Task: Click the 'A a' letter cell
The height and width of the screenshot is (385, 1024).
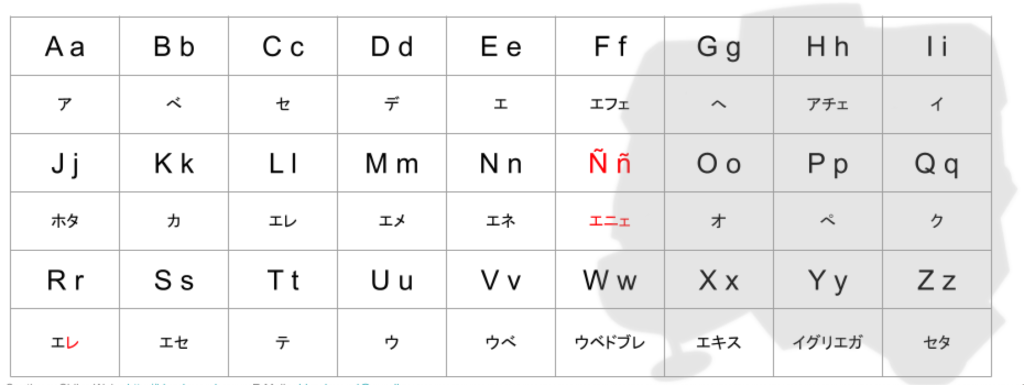Action: click(65, 46)
